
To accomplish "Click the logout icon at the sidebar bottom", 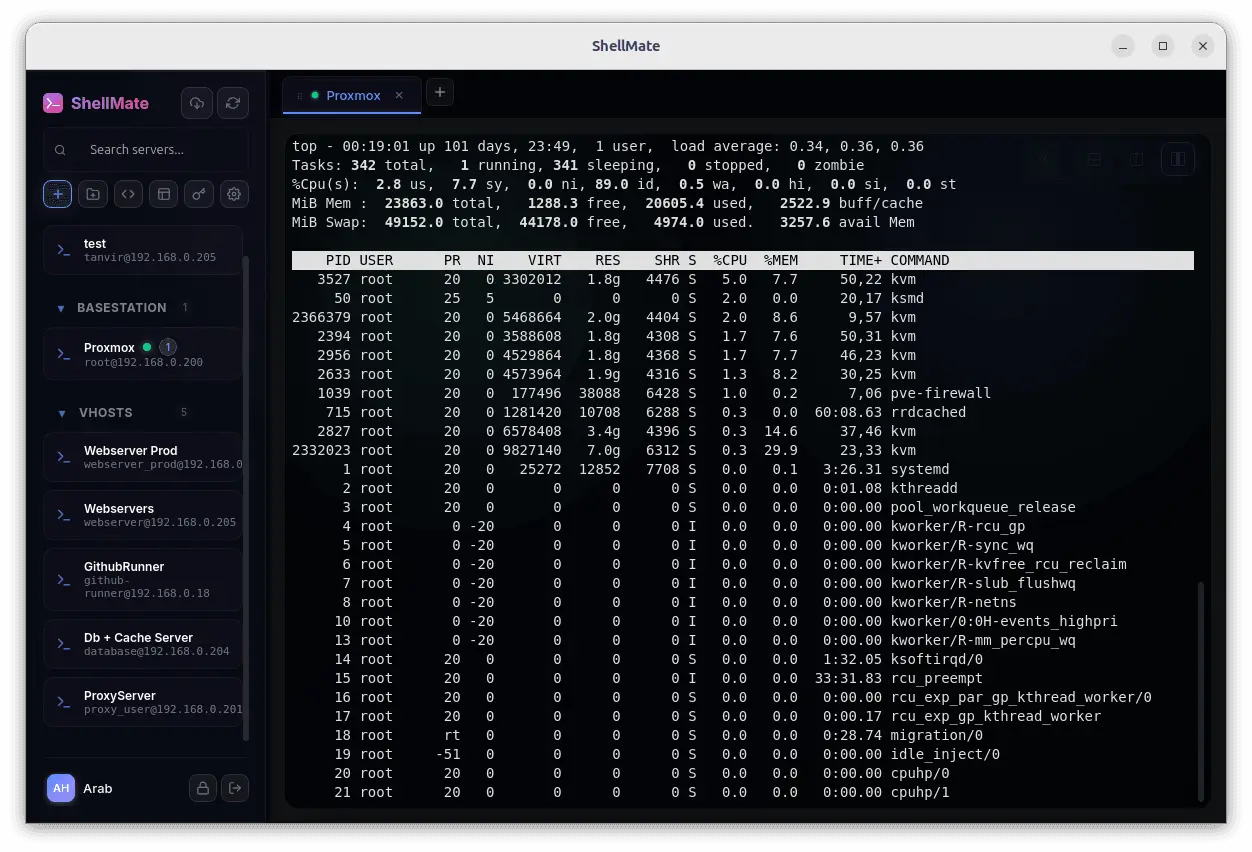I will tap(235, 788).
